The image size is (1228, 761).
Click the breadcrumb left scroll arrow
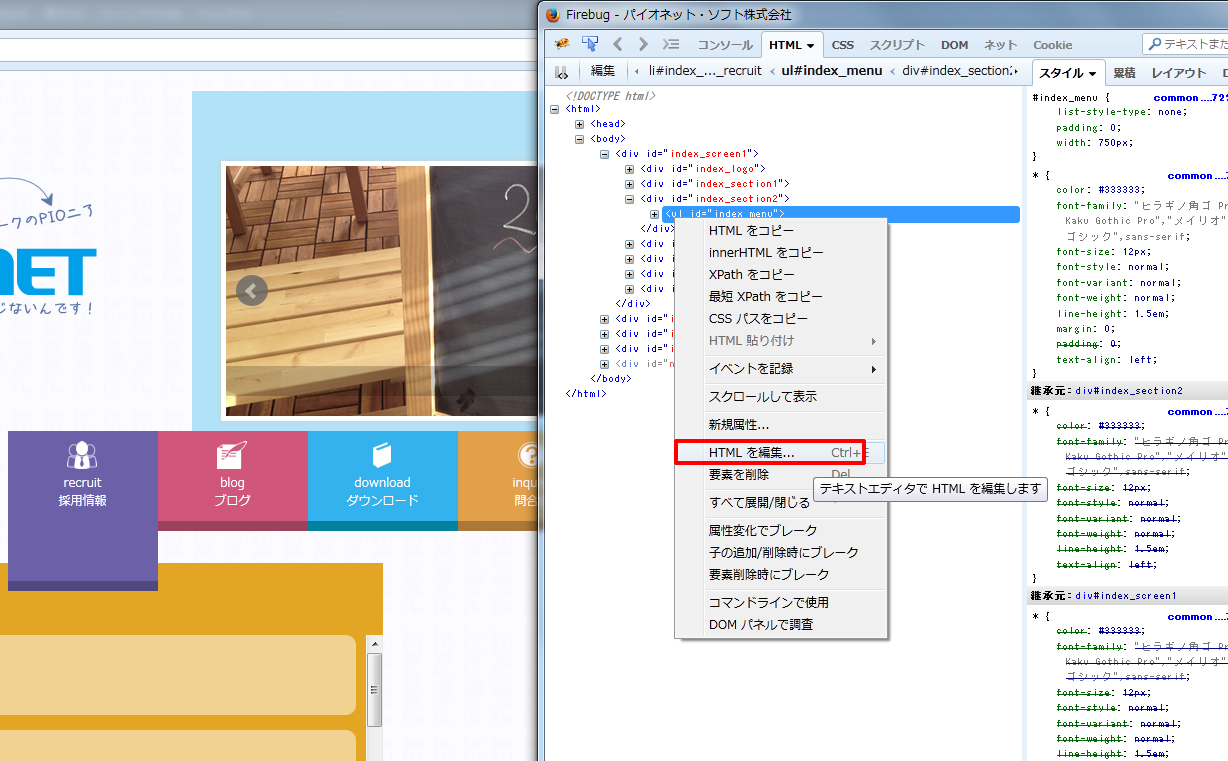point(637,71)
